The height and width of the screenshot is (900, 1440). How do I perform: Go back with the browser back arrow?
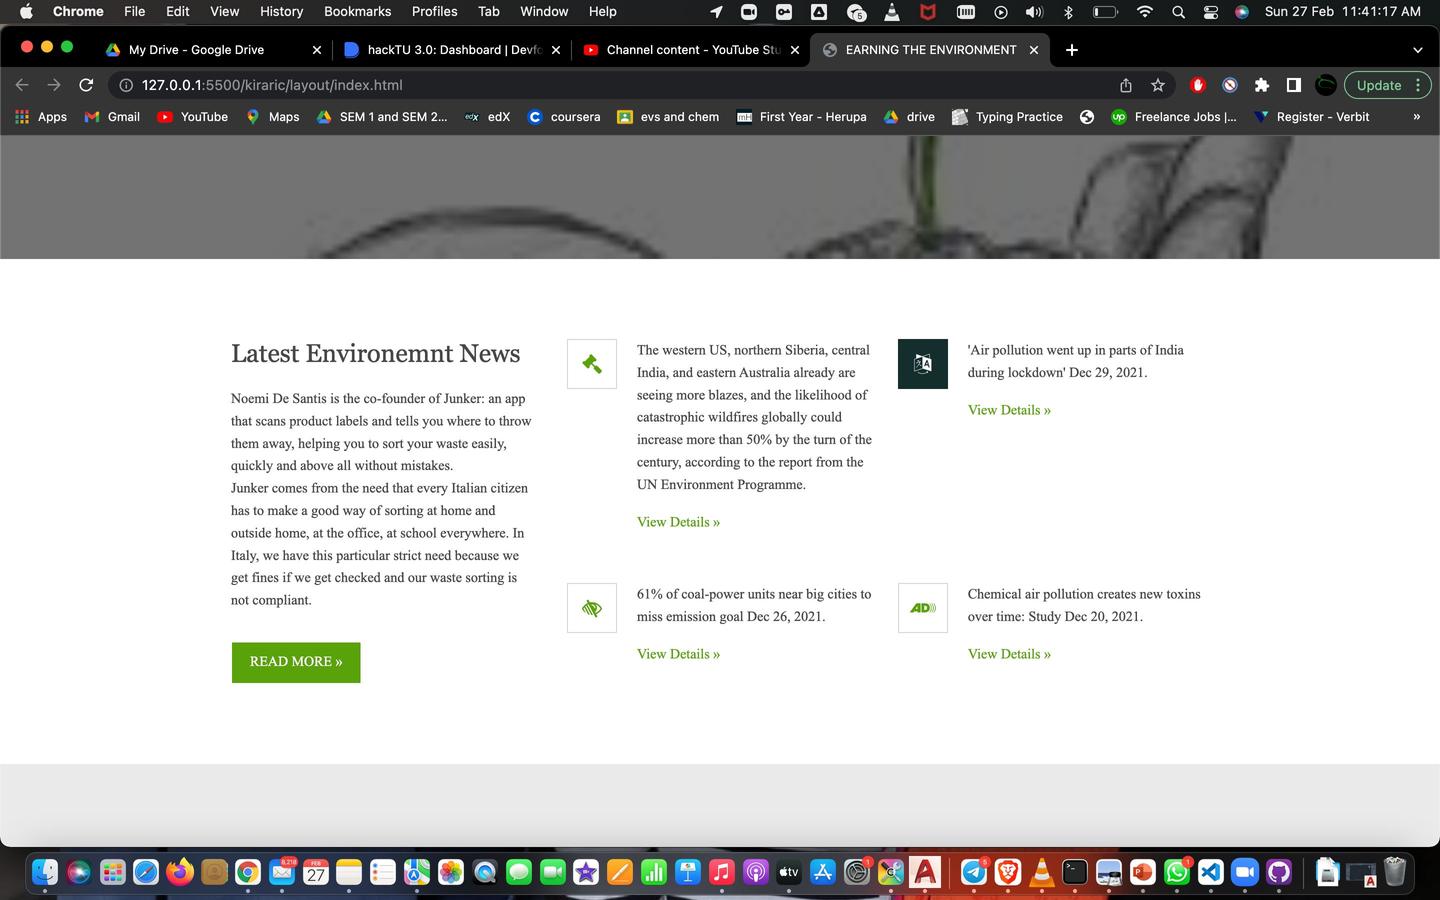point(22,85)
